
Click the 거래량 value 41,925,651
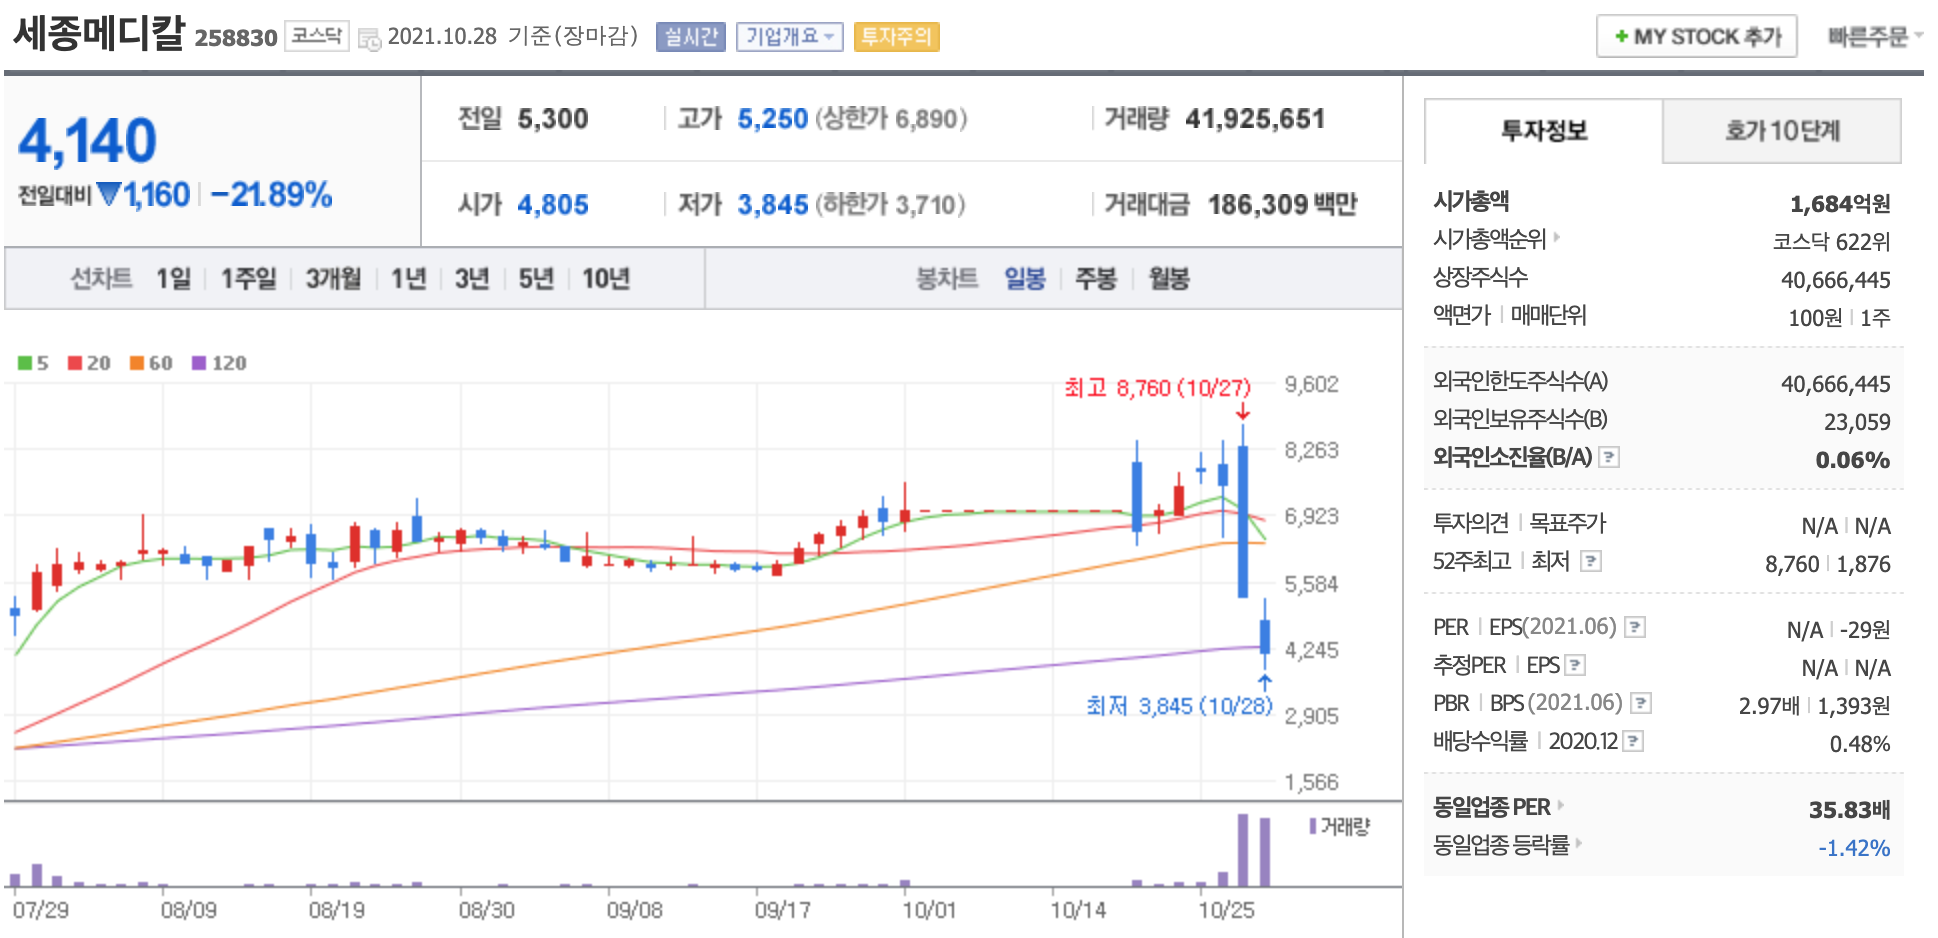(1255, 119)
